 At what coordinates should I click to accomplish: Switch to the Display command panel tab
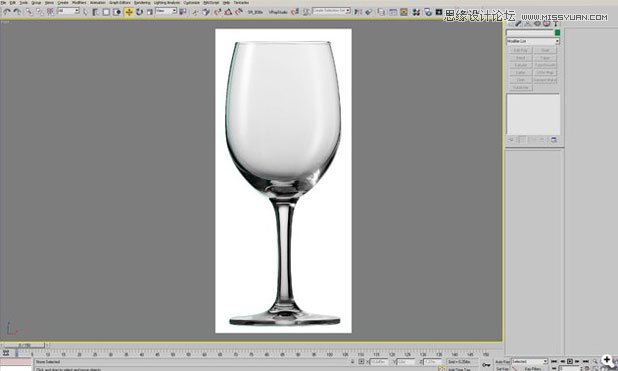coord(547,24)
